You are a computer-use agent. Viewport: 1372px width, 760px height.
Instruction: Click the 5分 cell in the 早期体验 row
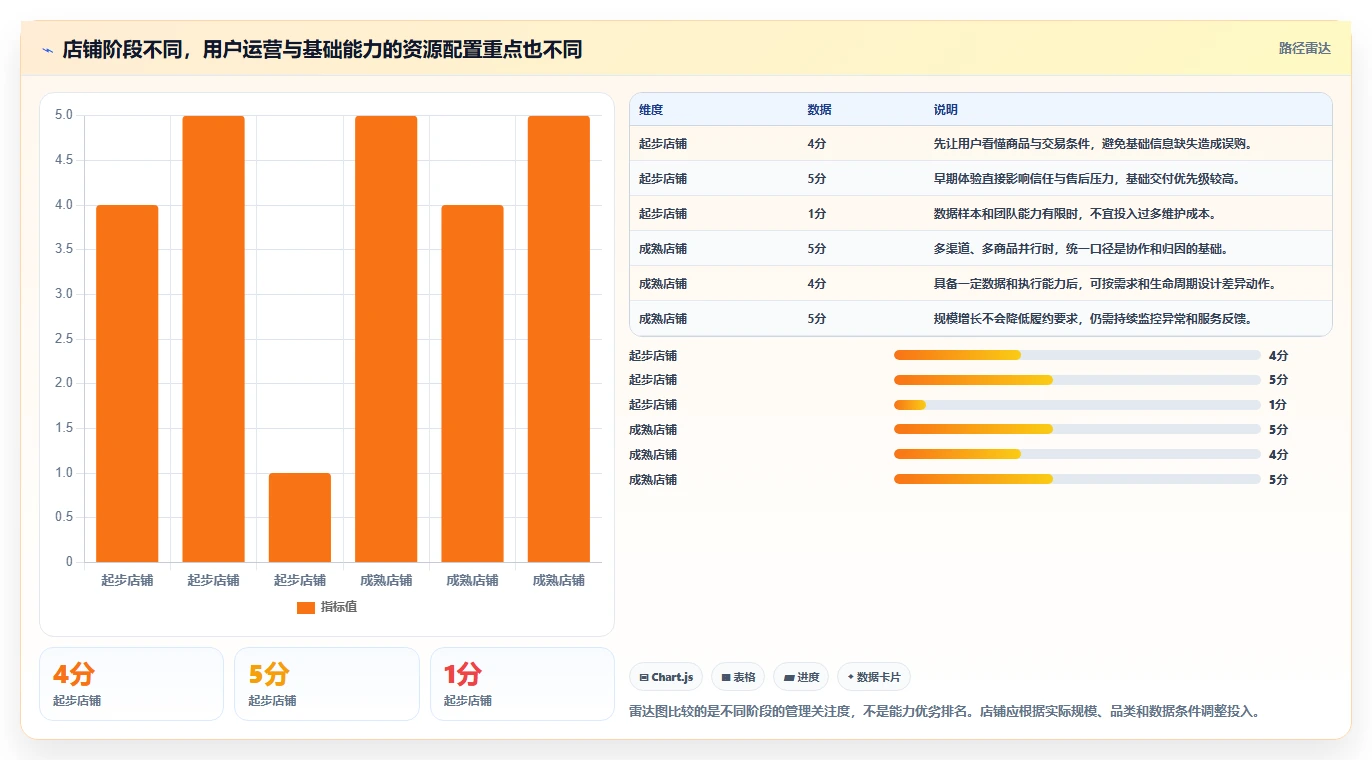[x=817, y=179]
